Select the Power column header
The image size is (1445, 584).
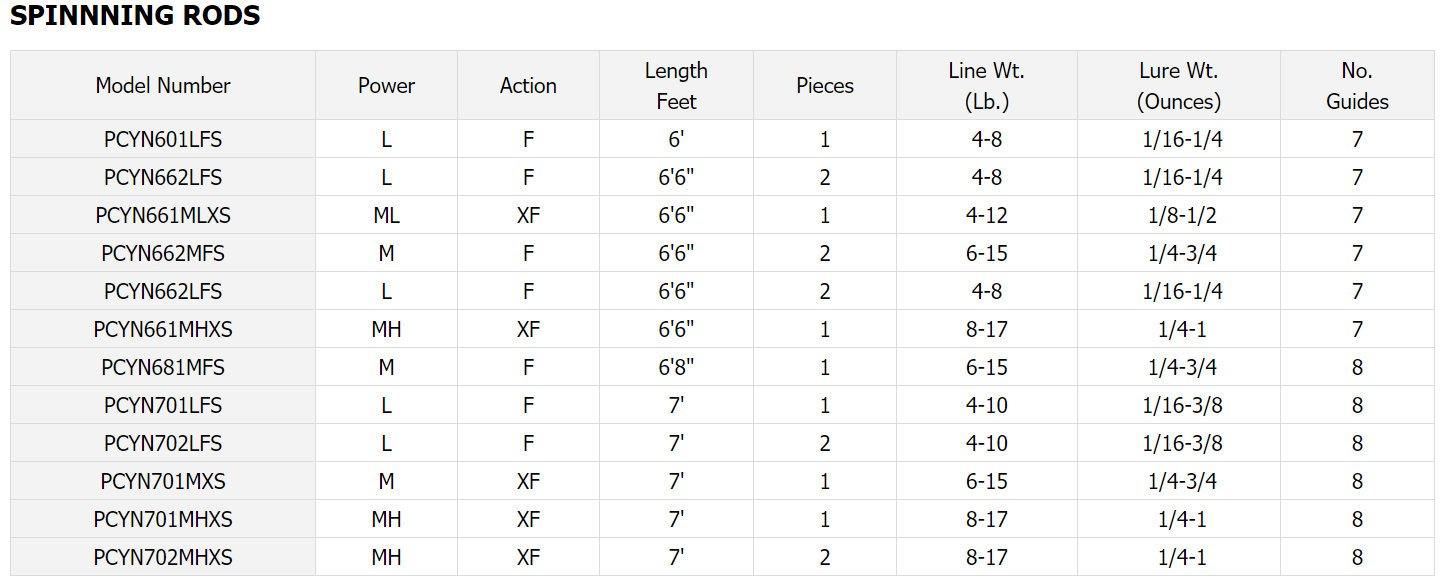pos(386,86)
